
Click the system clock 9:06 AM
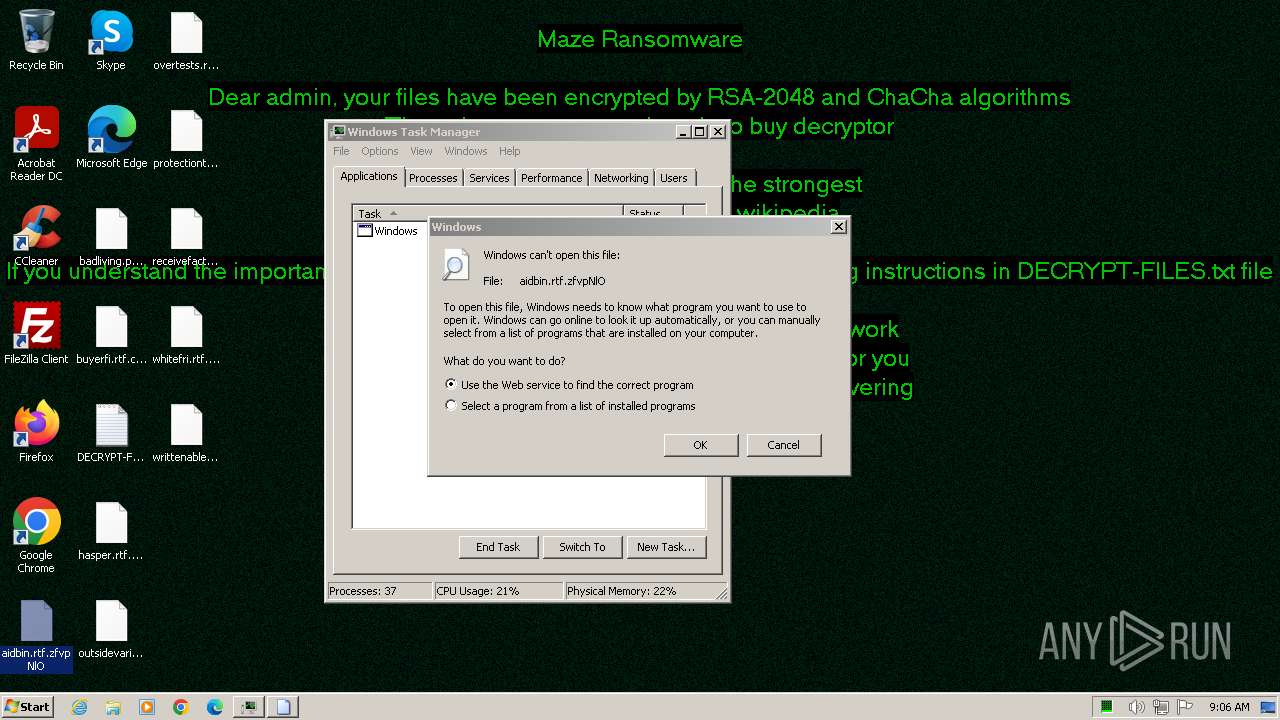tap(1229, 707)
